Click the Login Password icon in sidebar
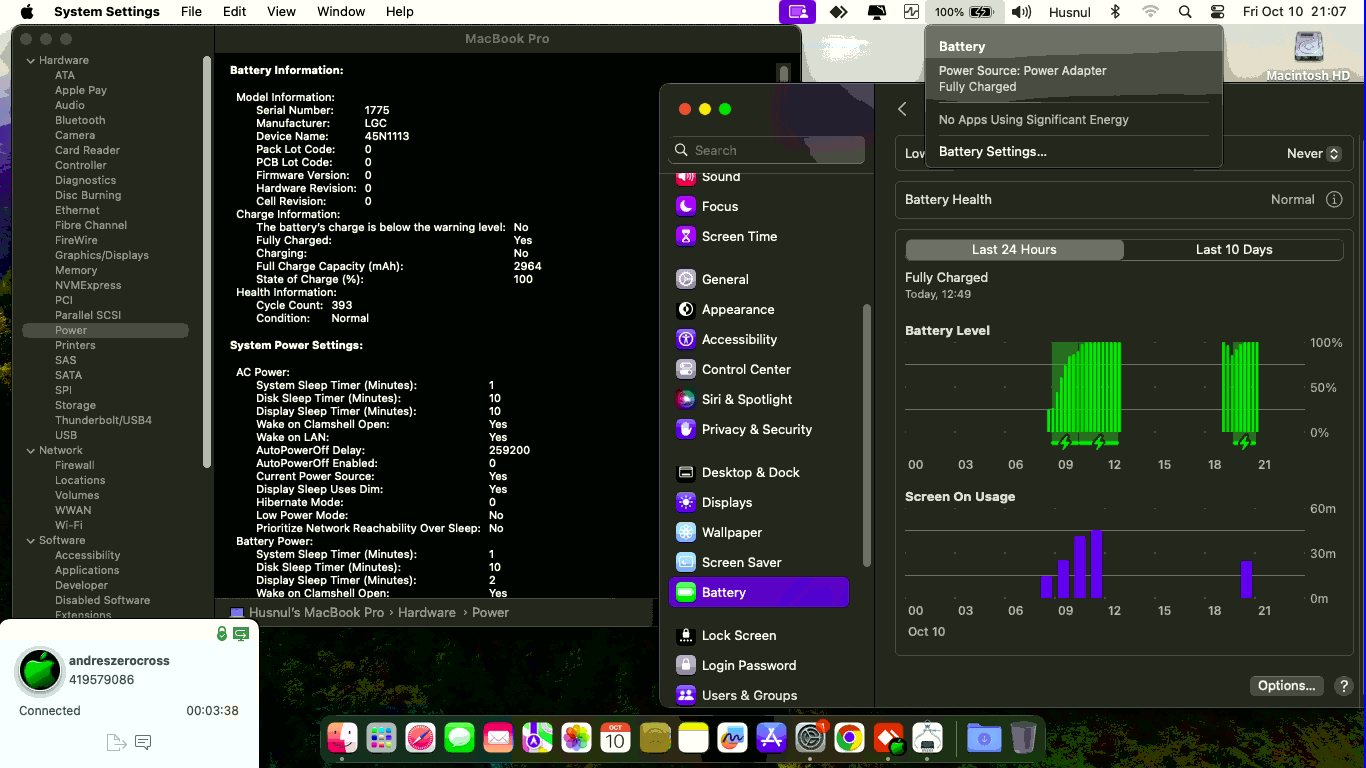The image size is (1366, 768). point(685,665)
